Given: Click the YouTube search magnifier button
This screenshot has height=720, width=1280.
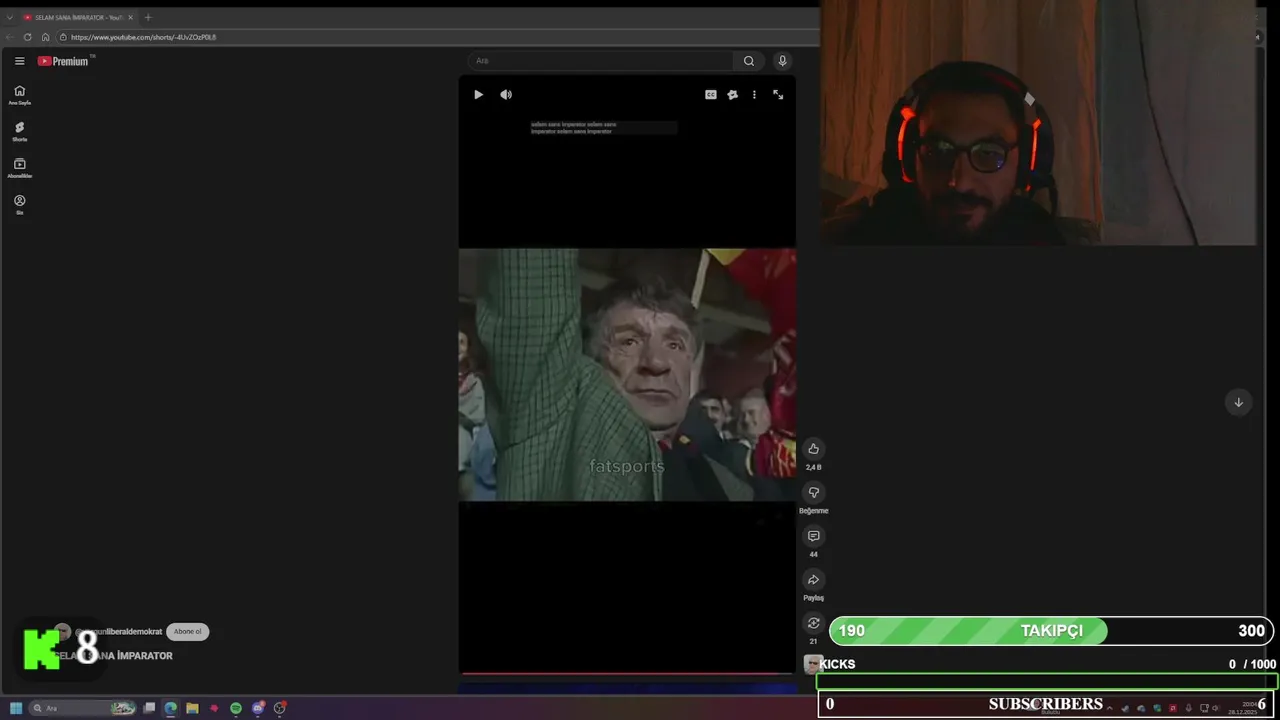Looking at the screenshot, I should [x=749, y=61].
